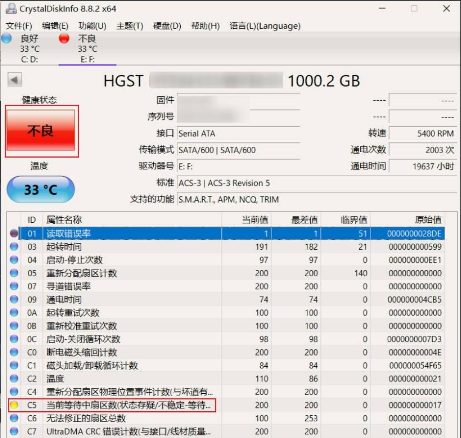Open the 编辑(E) menu
Screen dimensions: 461x438
pyautogui.click(x=55, y=26)
